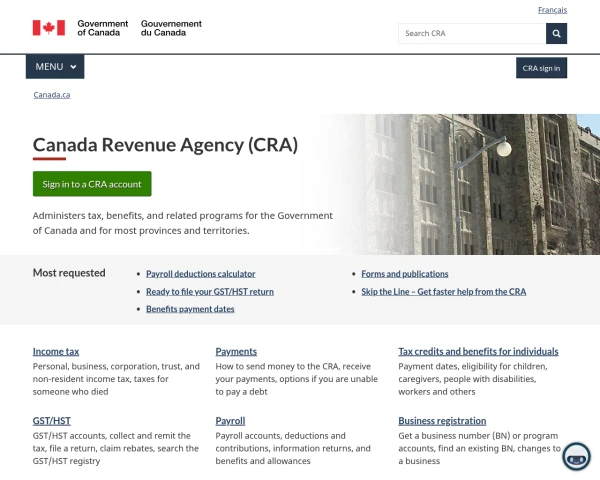Focus the Search CRA input field
Viewport: 600px width, 480px height.
472,34
